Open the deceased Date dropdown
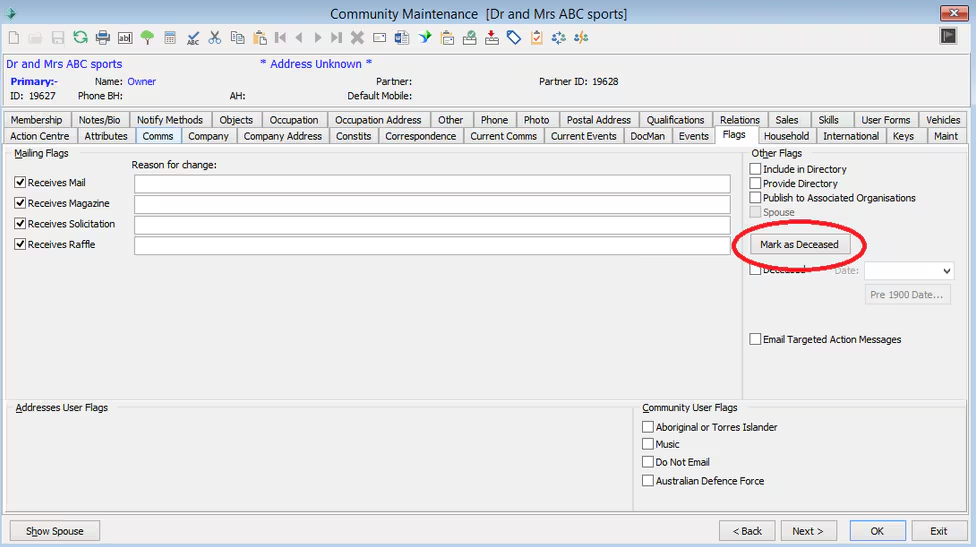Screen dimensions: 976x547 coord(946,271)
